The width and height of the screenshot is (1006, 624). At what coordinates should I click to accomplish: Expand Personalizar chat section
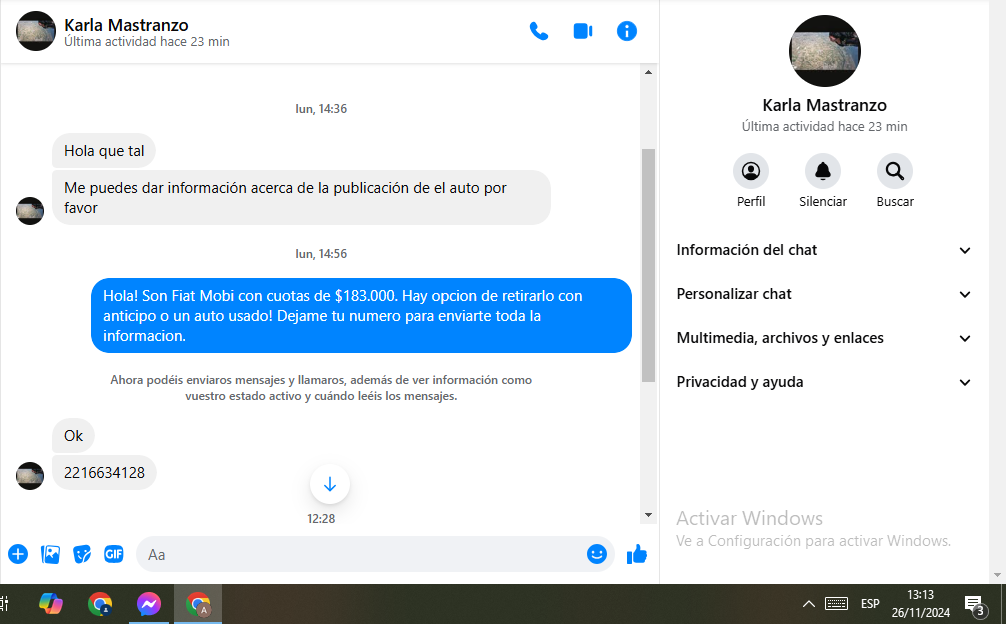(824, 294)
